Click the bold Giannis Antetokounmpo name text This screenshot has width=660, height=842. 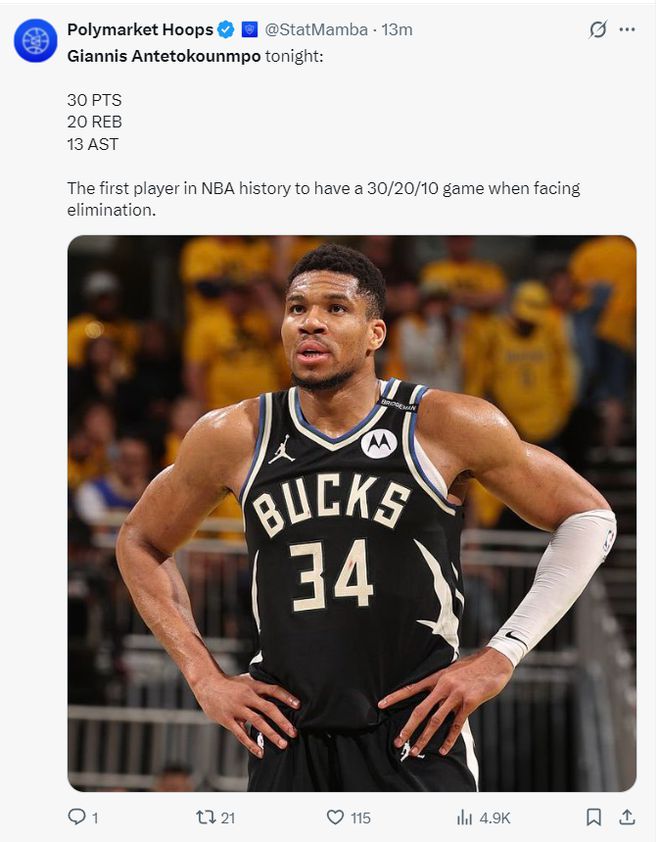pos(164,56)
